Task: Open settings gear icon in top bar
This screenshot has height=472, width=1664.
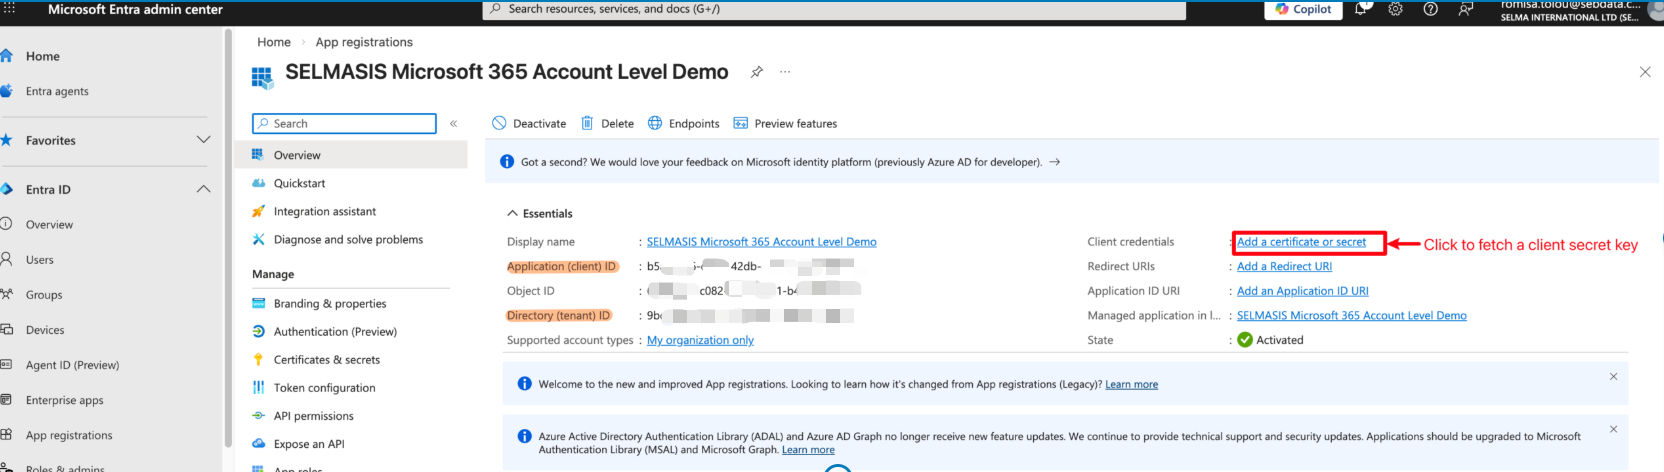Action: pyautogui.click(x=1395, y=9)
